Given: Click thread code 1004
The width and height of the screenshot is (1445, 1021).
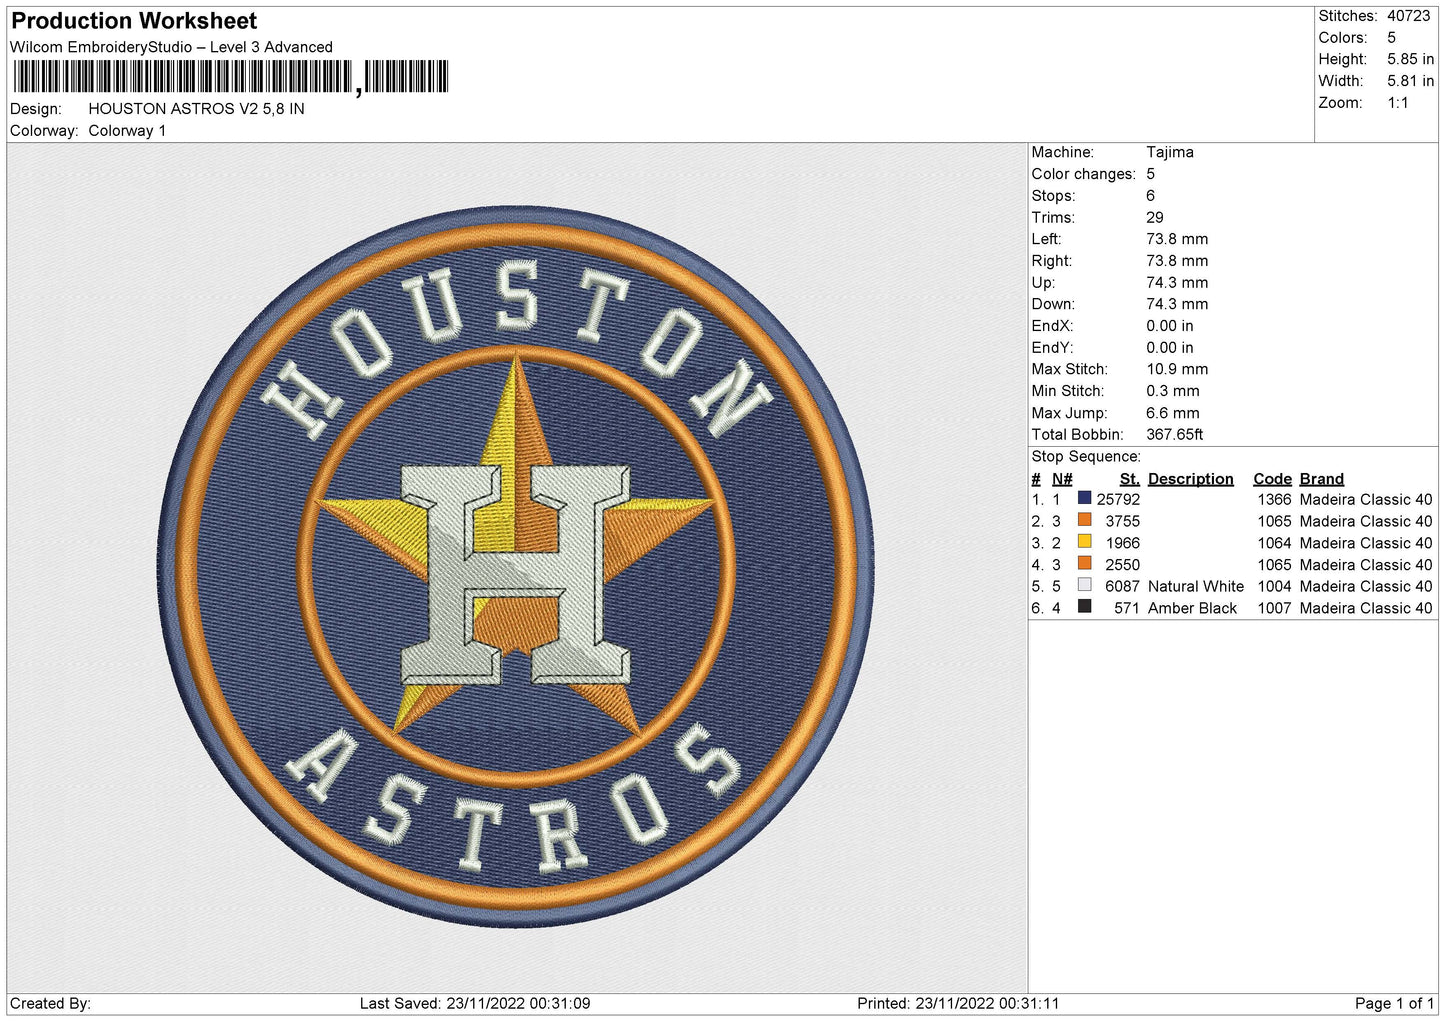Looking at the screenshot, I should tap(1274, 587).
